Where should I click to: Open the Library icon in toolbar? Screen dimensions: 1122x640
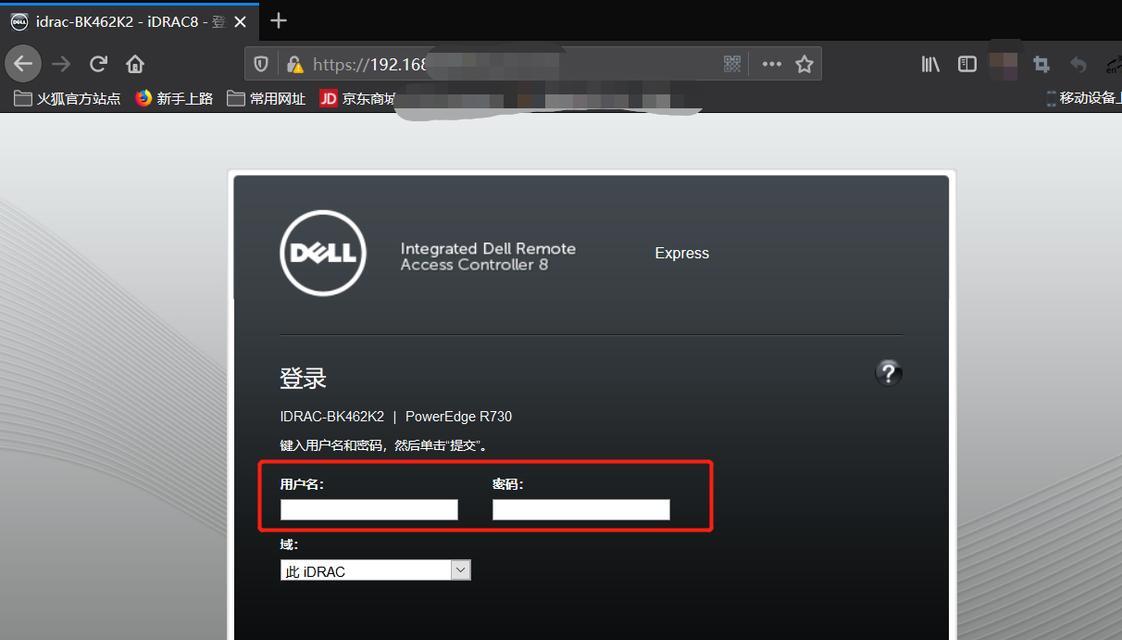[930, 64]
